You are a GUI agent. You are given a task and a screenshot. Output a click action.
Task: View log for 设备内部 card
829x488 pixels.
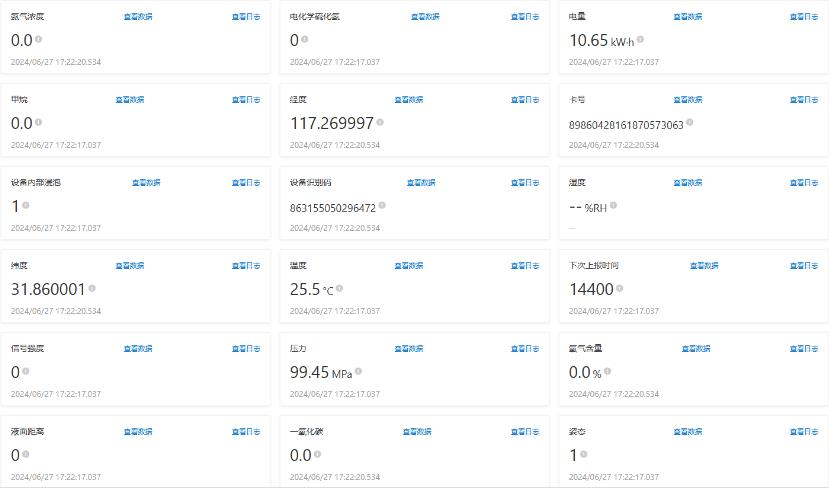[x=246, y=183]
